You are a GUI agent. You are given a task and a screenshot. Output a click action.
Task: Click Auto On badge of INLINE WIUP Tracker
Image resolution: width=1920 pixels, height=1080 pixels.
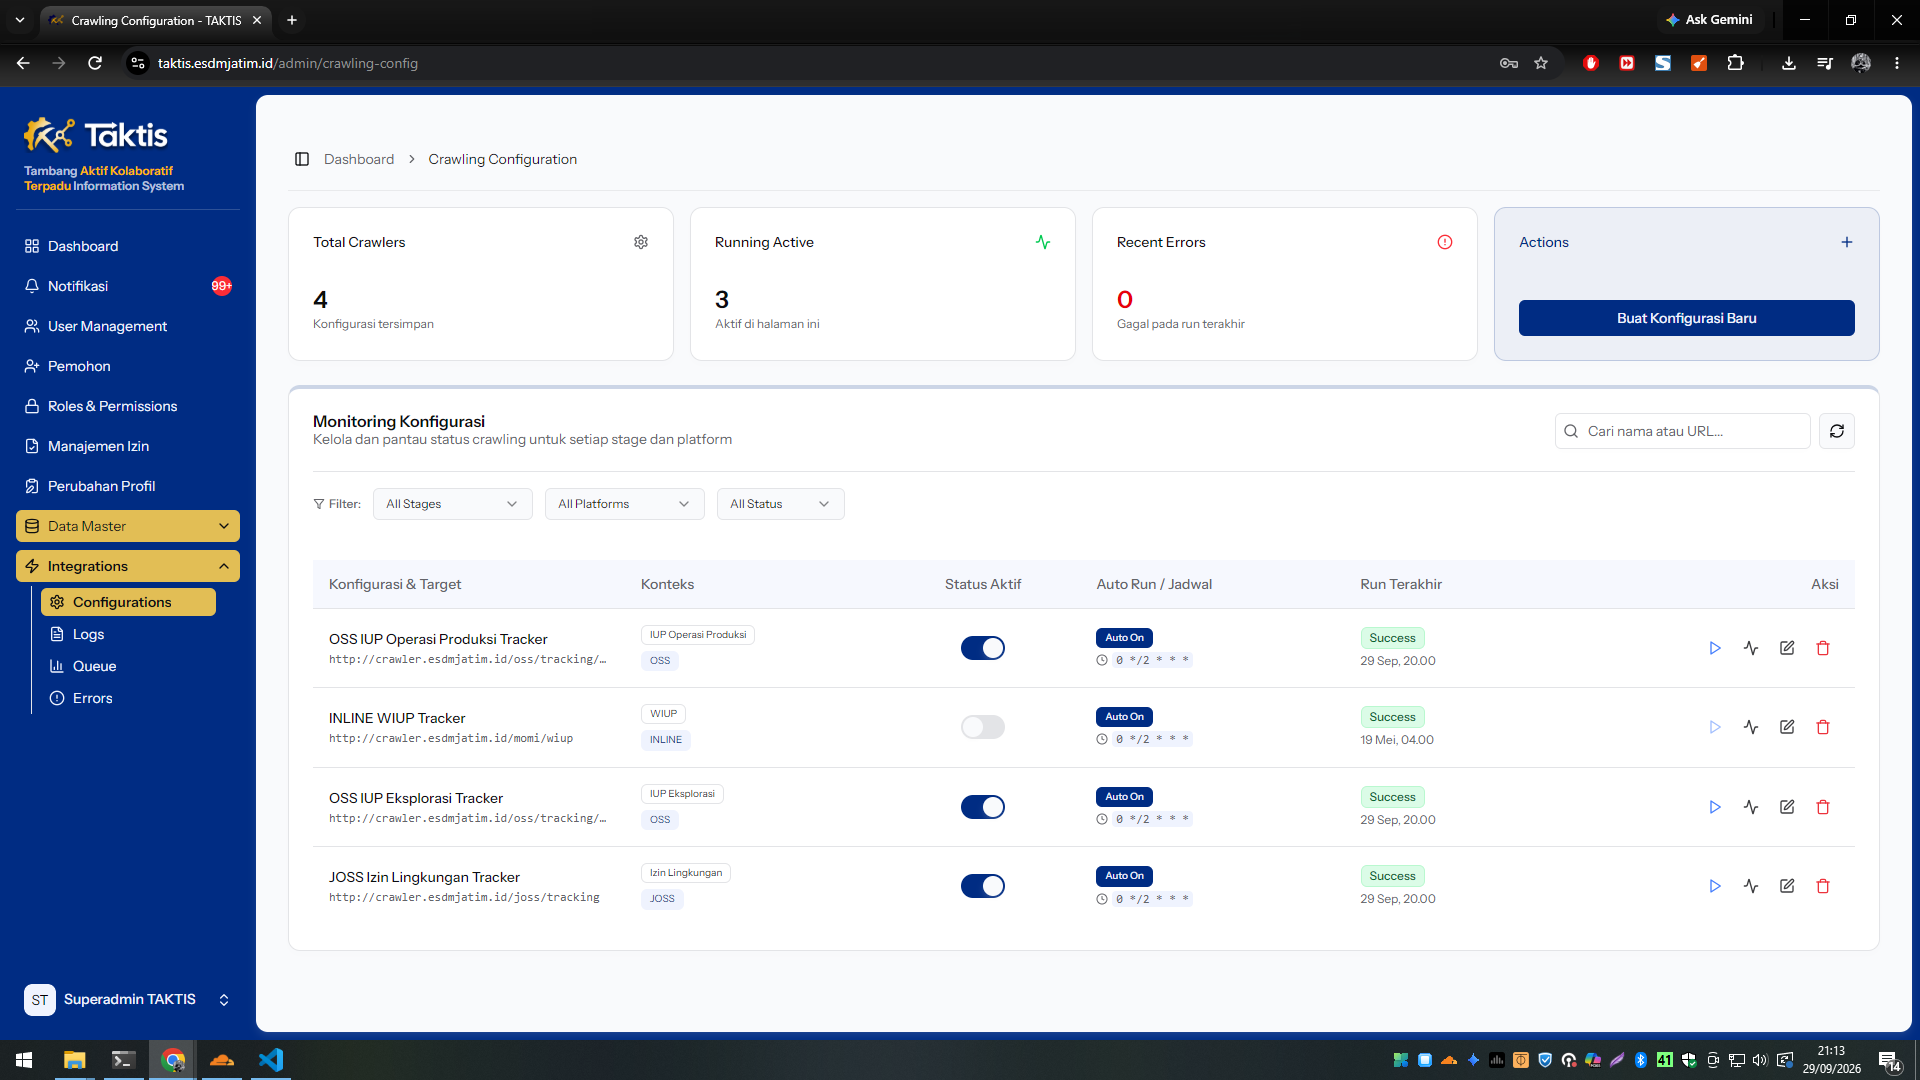[1124, 717]
